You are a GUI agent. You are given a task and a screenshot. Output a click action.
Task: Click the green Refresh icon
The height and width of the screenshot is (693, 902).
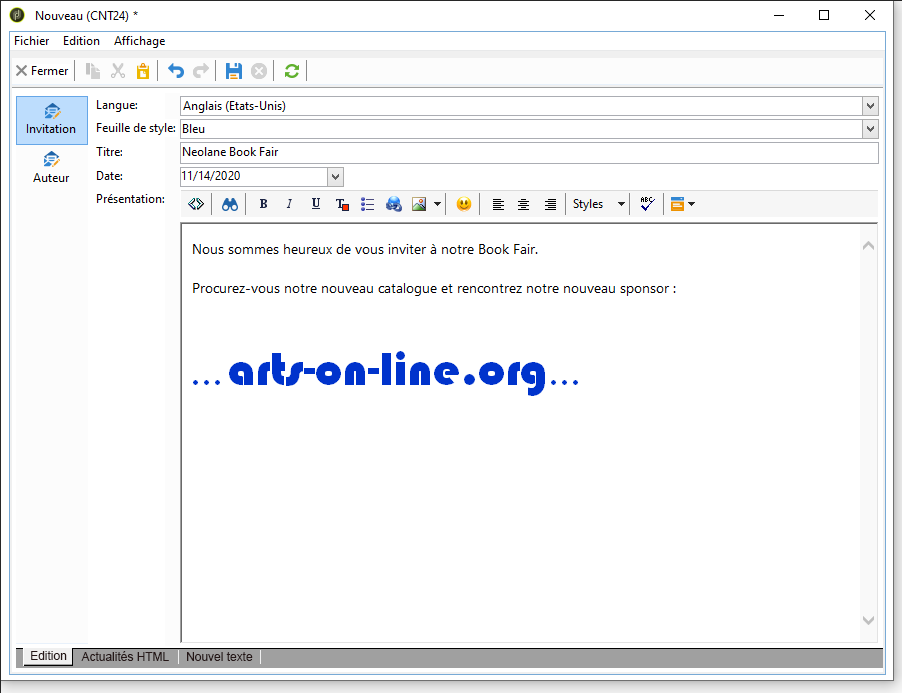[292, 71]
